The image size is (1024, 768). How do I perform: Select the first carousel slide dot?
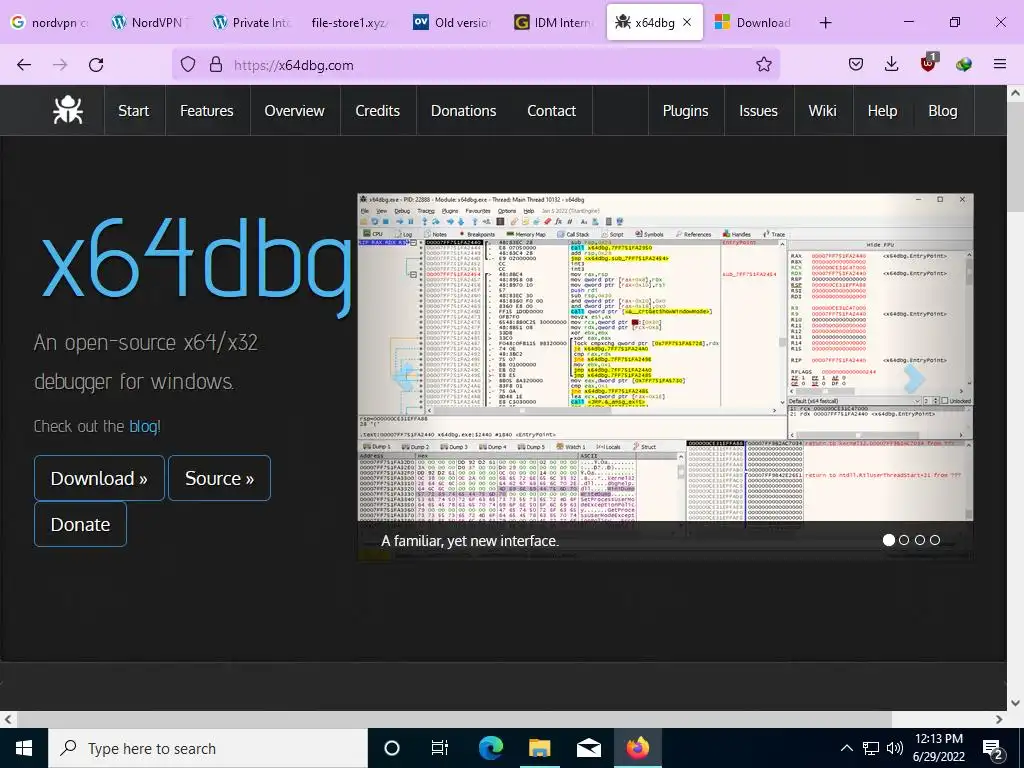coord(888,540)
